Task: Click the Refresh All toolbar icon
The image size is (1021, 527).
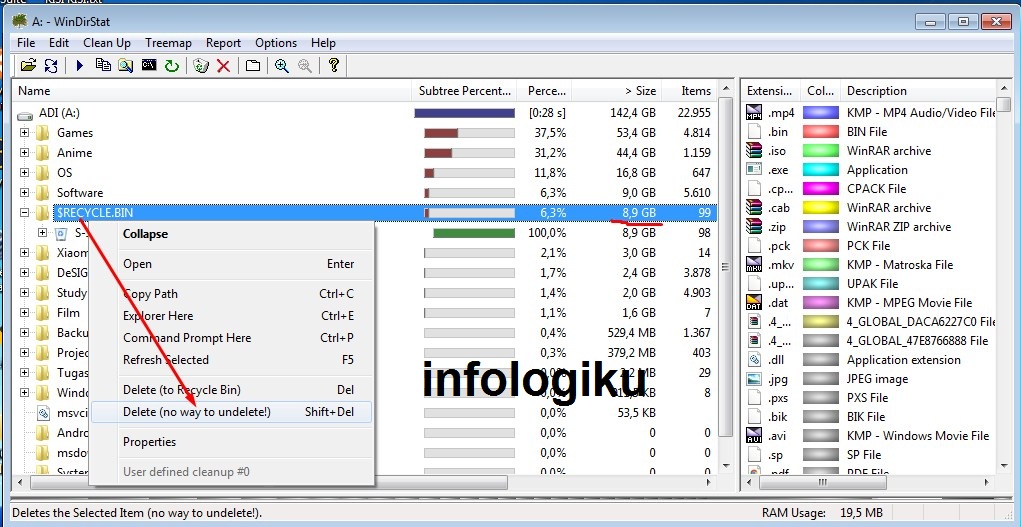Action: coord(51,66)
